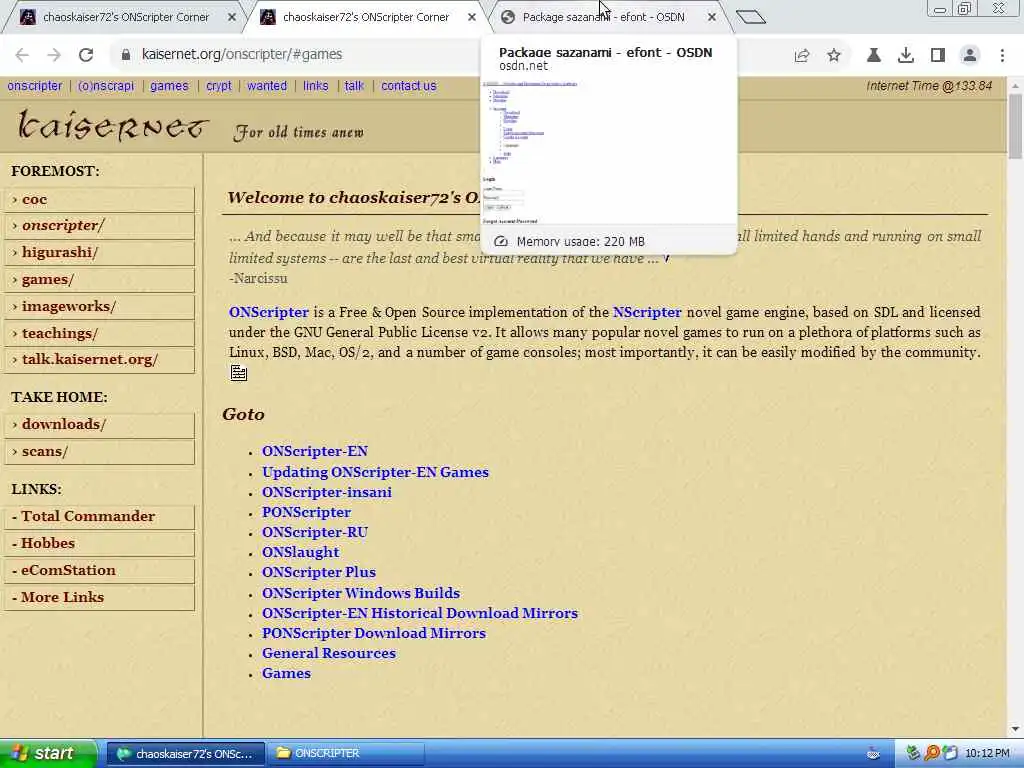1024x768 pixels.
Task: Go to ONScripter Windows Builds link
Action: (360, 593)
